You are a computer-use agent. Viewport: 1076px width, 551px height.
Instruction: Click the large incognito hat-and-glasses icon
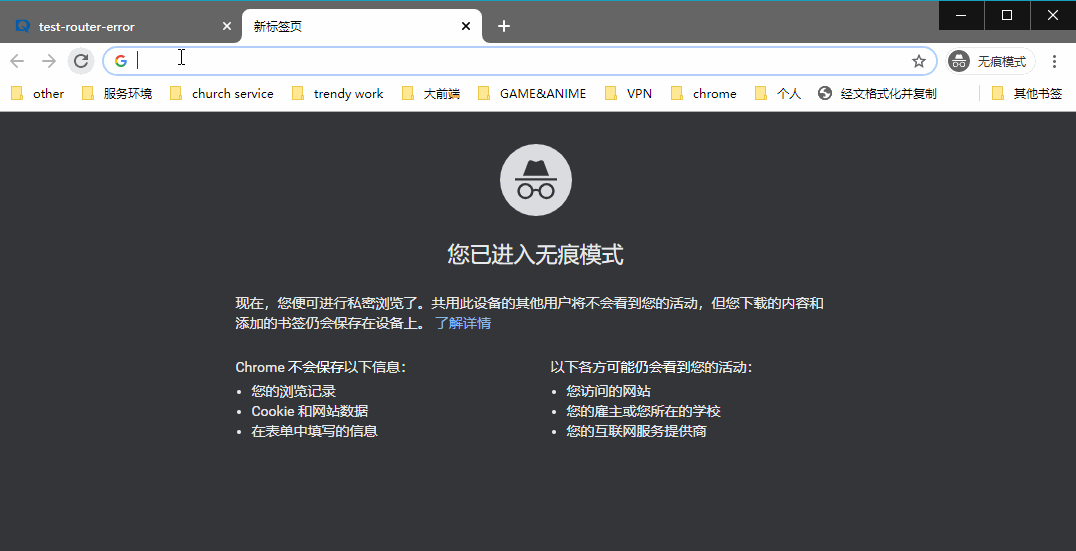coord(536,180)
